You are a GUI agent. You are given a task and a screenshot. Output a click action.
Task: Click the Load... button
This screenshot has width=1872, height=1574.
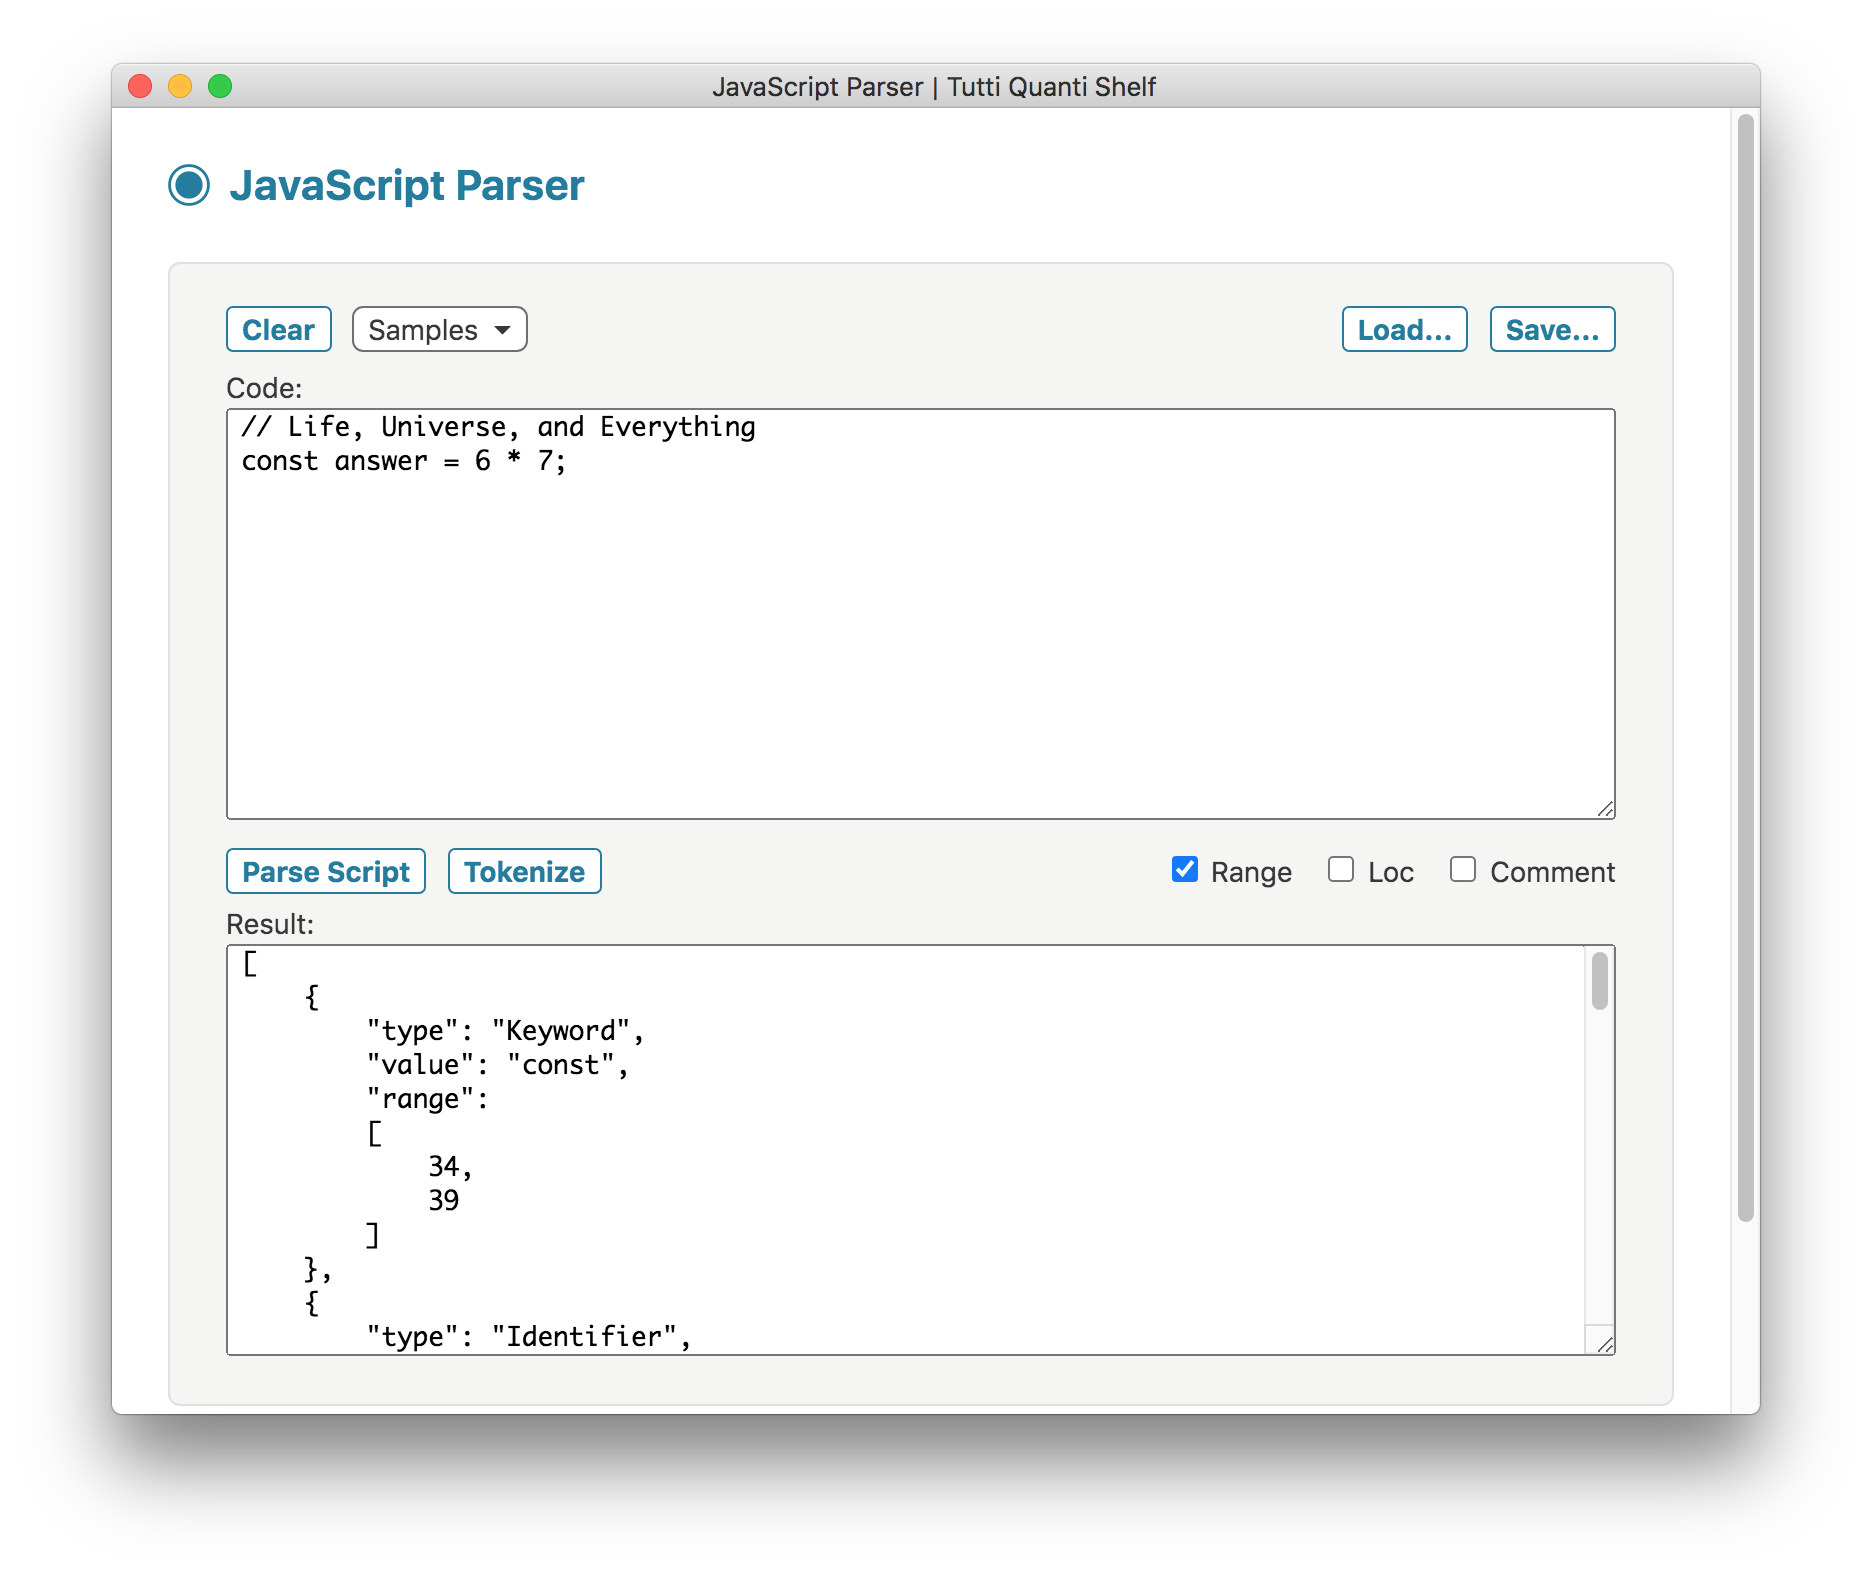click(x=1404, y=329)
